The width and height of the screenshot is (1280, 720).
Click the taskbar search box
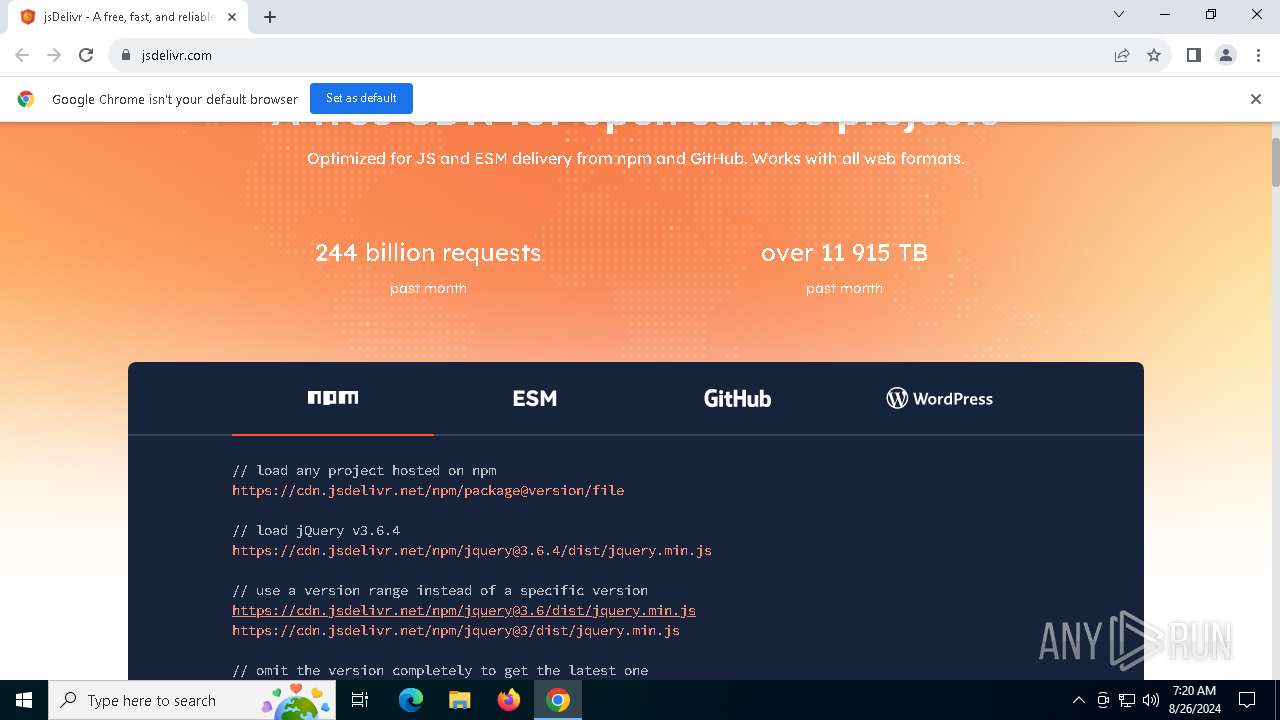click(193, 700)
